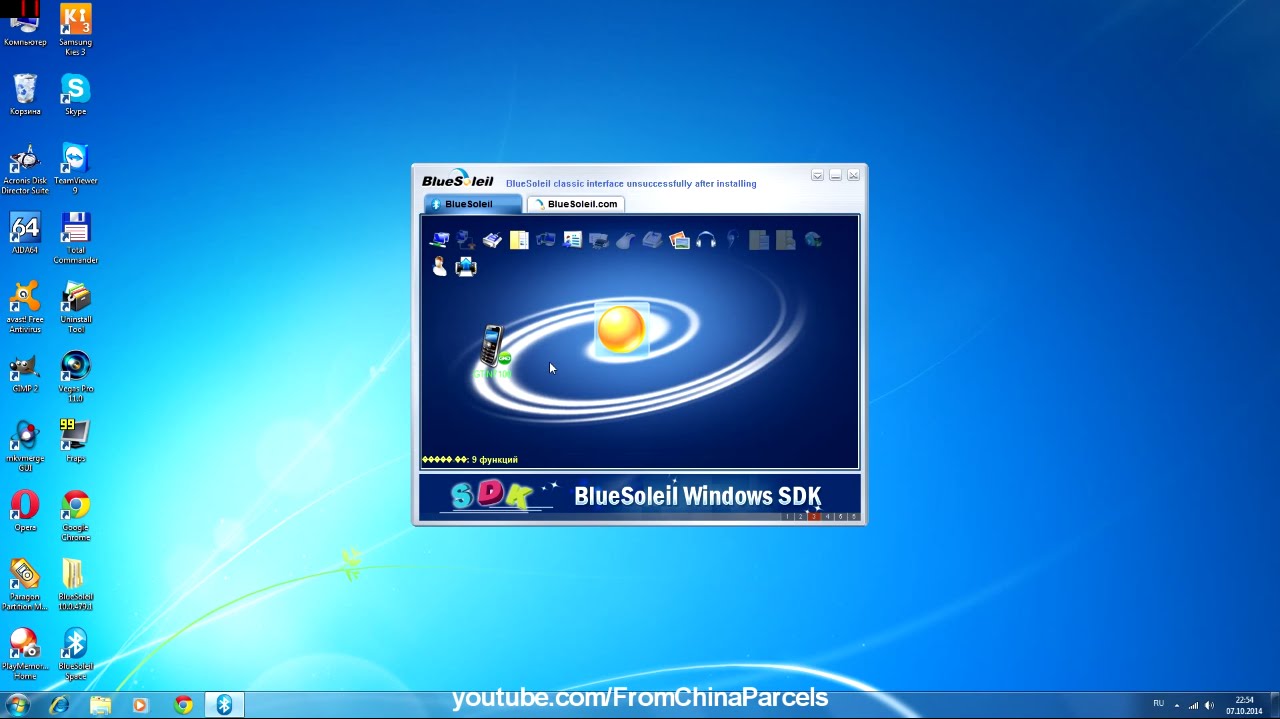Viewport: 1280px width, 719px height.
Task: Select the person contact icon in second row
Action: coord(439,266)
